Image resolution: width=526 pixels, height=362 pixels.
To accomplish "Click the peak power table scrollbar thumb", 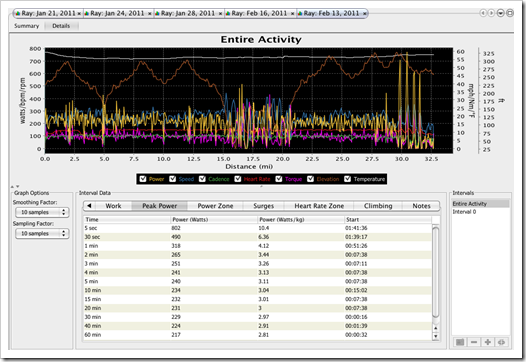I will 435,272.
